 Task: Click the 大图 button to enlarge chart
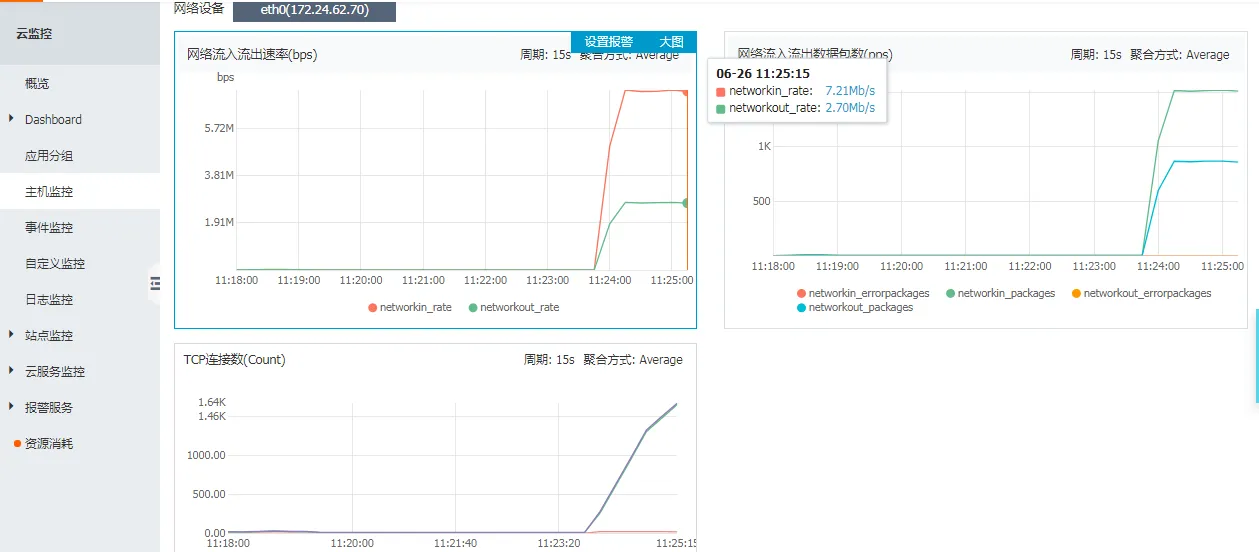[x=671, y=42]
